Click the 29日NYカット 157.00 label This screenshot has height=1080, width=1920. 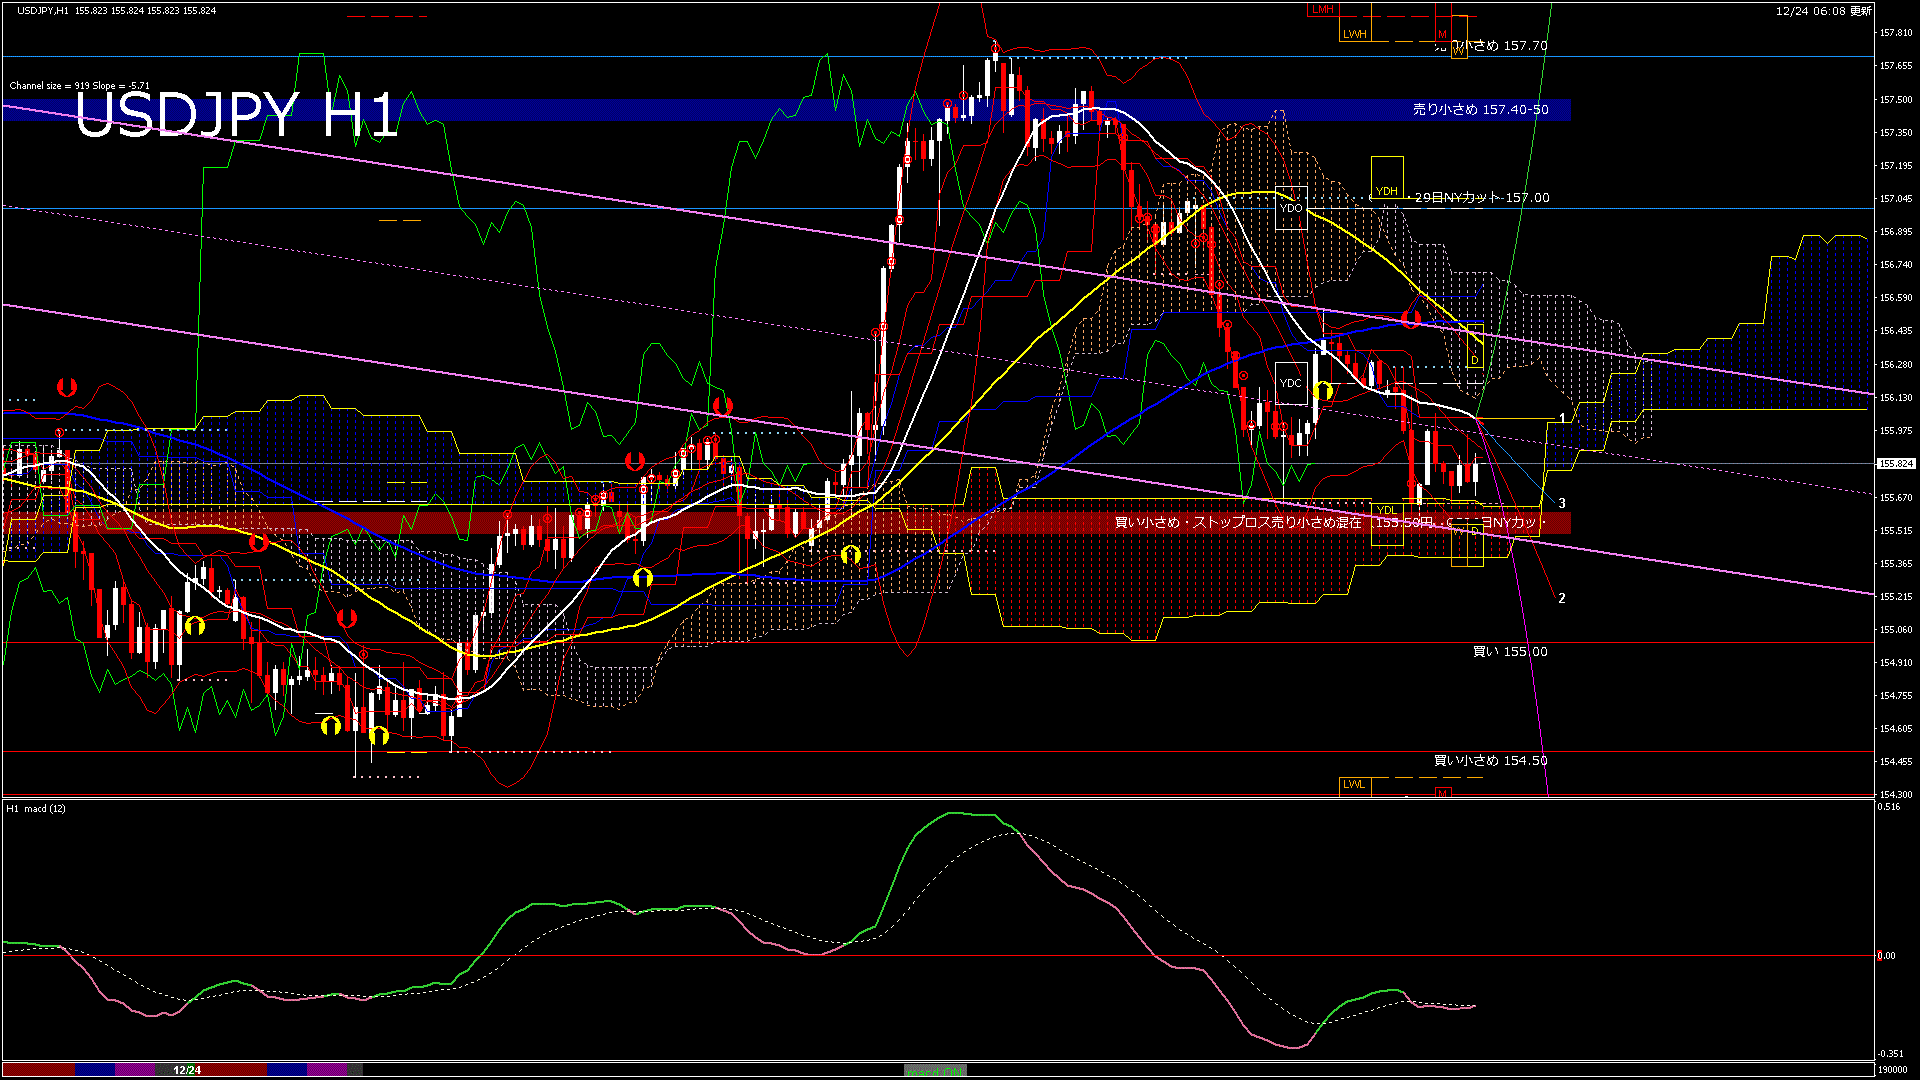pyautogui.click(x=1482, y=198)
